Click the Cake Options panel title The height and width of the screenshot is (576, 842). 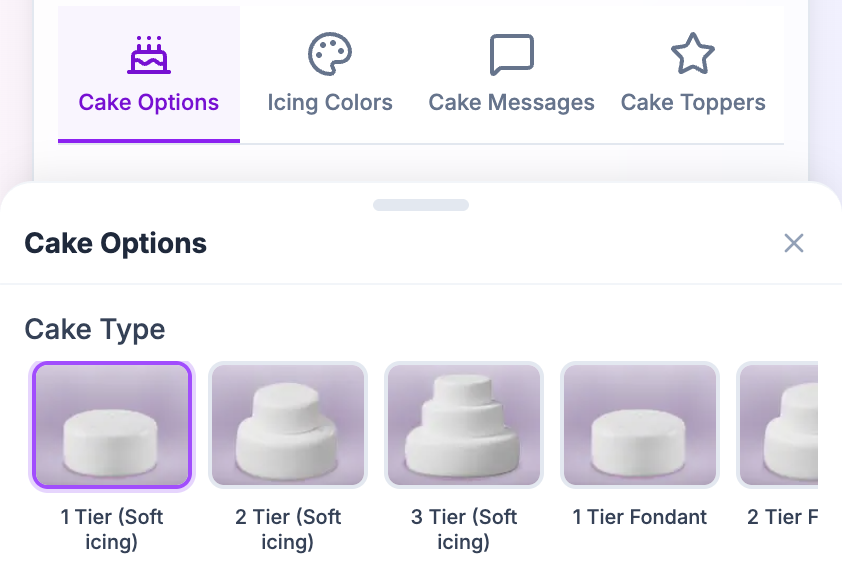coord(115,242)
